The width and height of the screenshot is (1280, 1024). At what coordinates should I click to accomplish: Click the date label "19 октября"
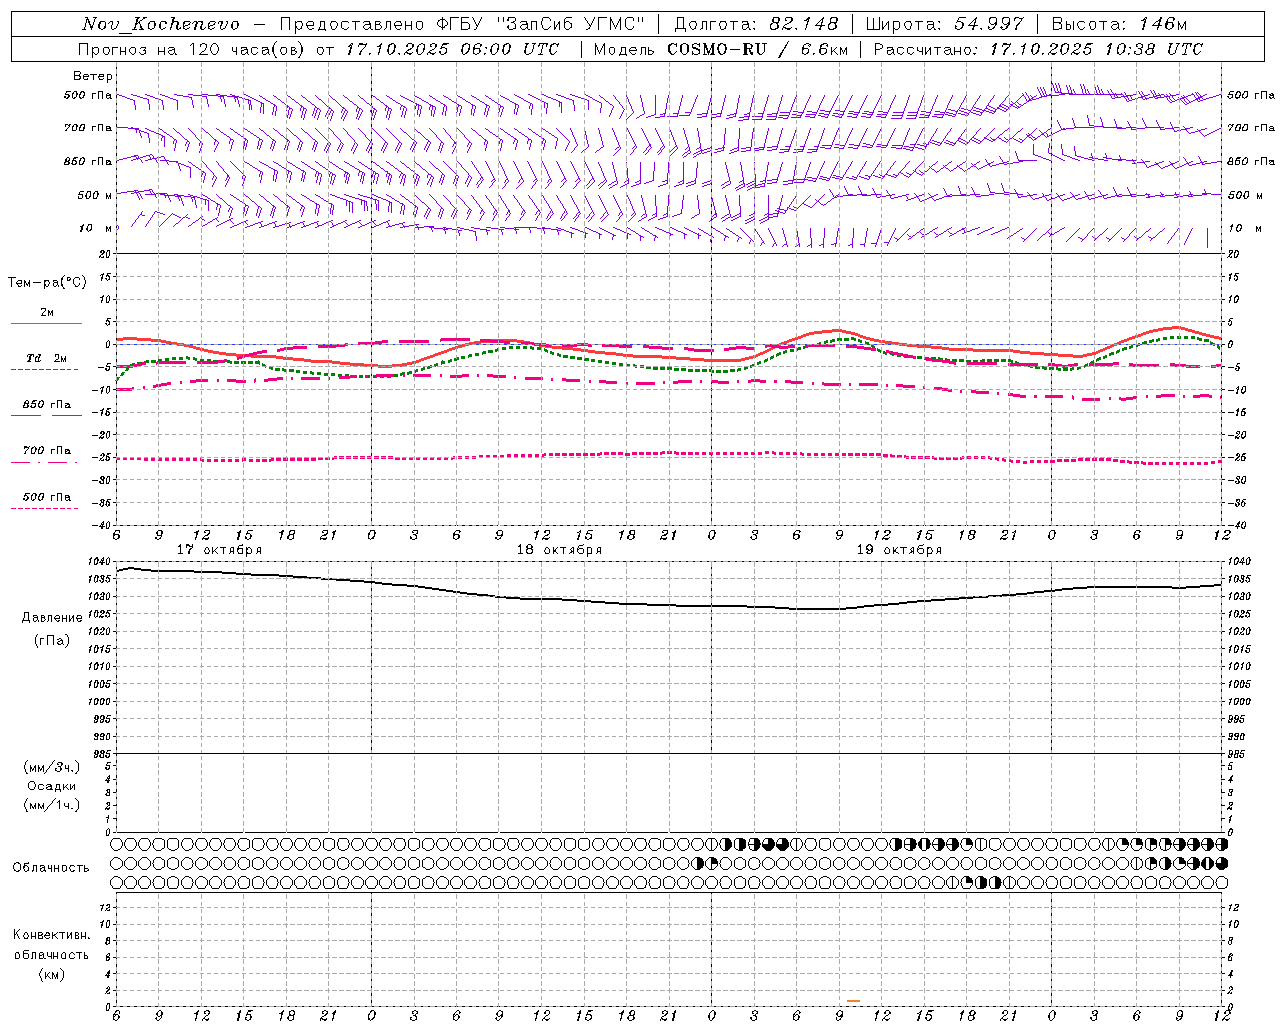click(x=899, y=550)
